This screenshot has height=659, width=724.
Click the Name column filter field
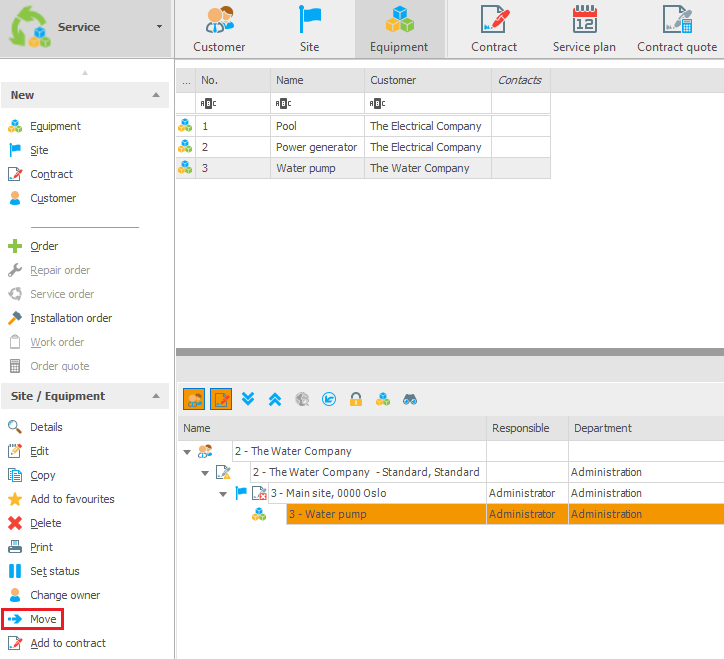(x=316, y=103)
